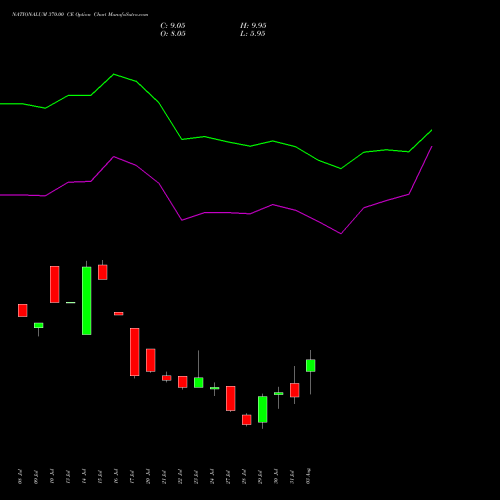This screenshot has height=500, width=500.
Task: Select the high value H: 9.95
Action: (253, 26)
